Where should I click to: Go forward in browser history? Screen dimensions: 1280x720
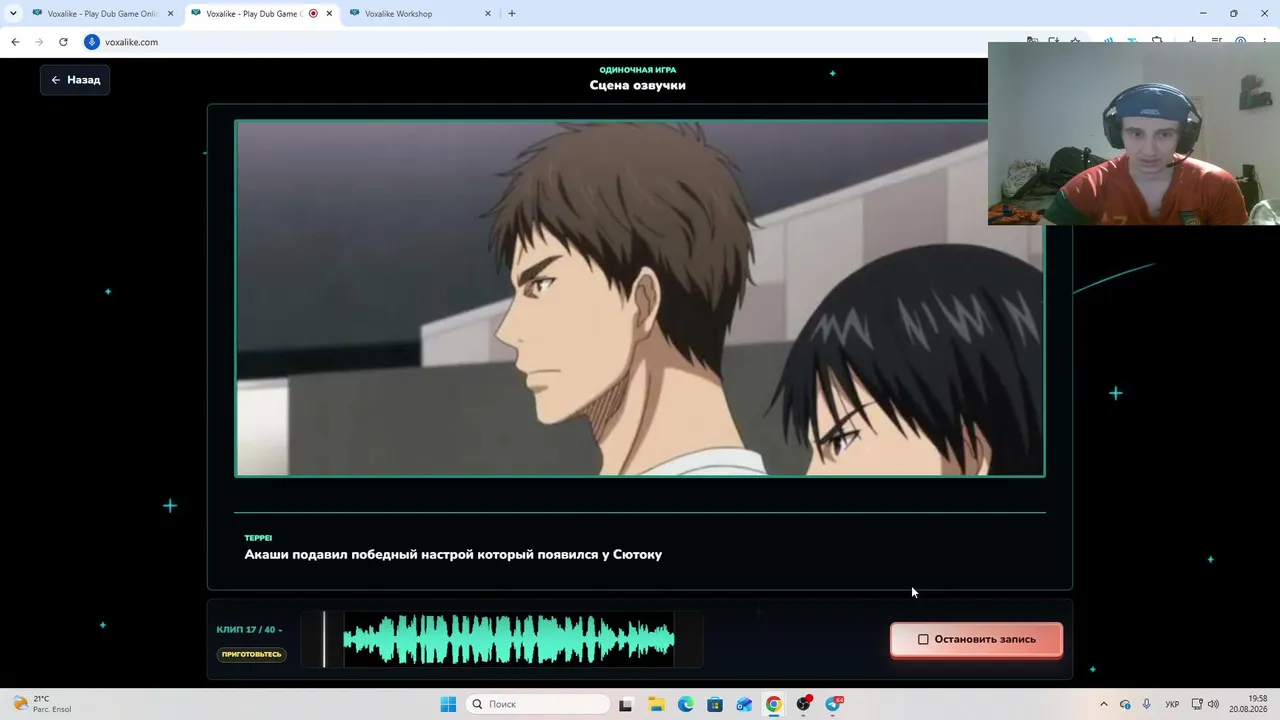(x=39, y=42)
